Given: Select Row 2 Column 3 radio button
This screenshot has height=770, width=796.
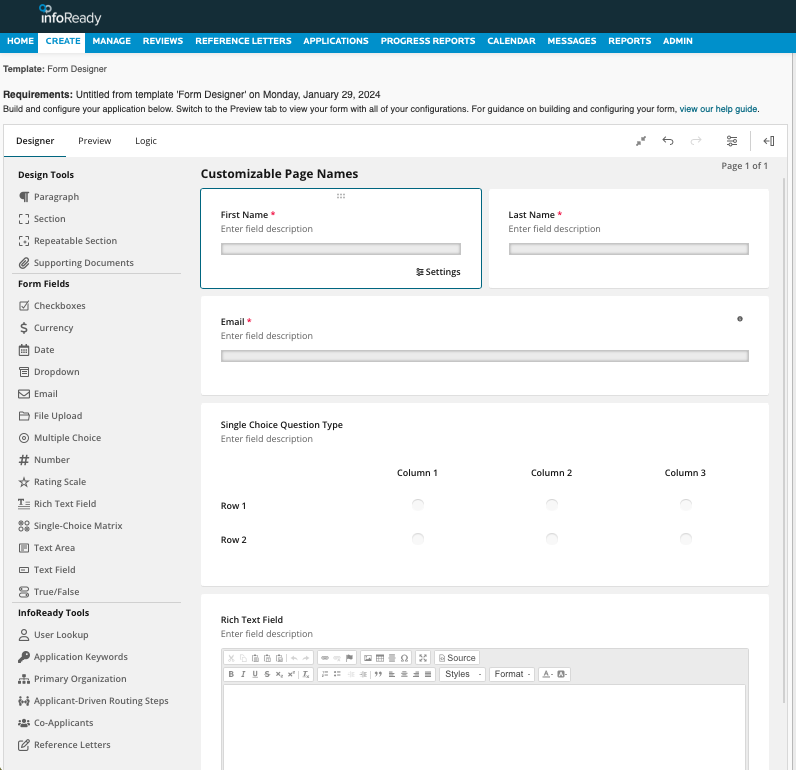Looking at the screenshot, I should (x=686, y=539).
